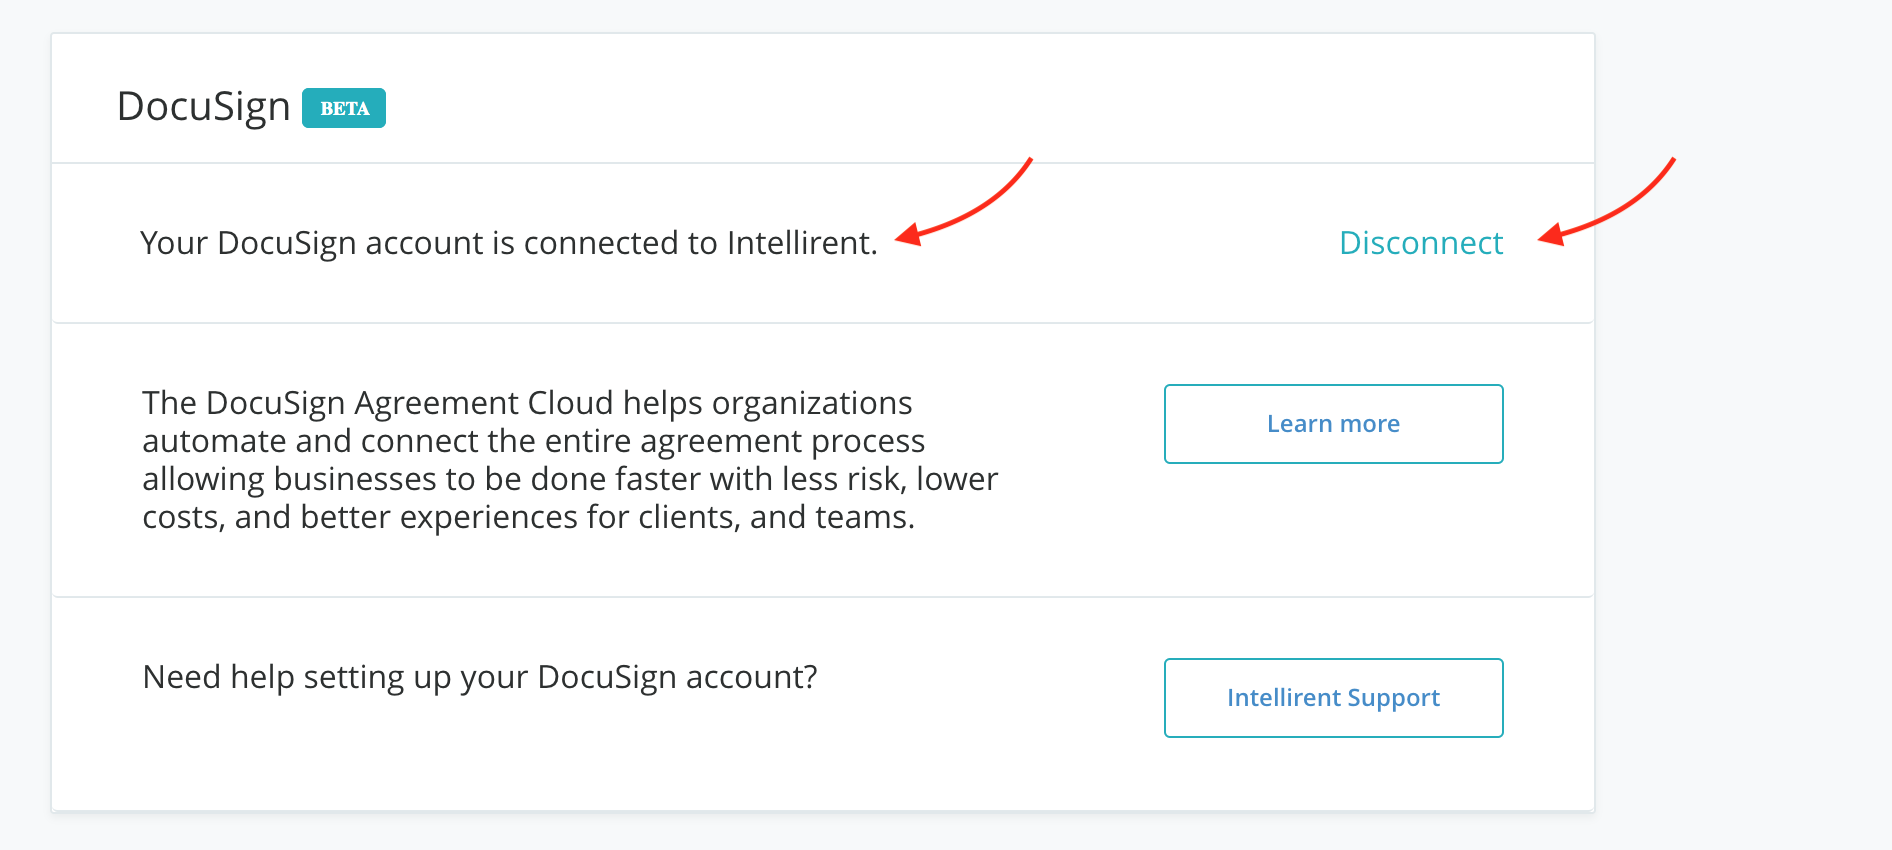The image size is (1892, 850).
Task: Select the DocuSign Agreement Cloud description paragraph
Action: (570, 460)
